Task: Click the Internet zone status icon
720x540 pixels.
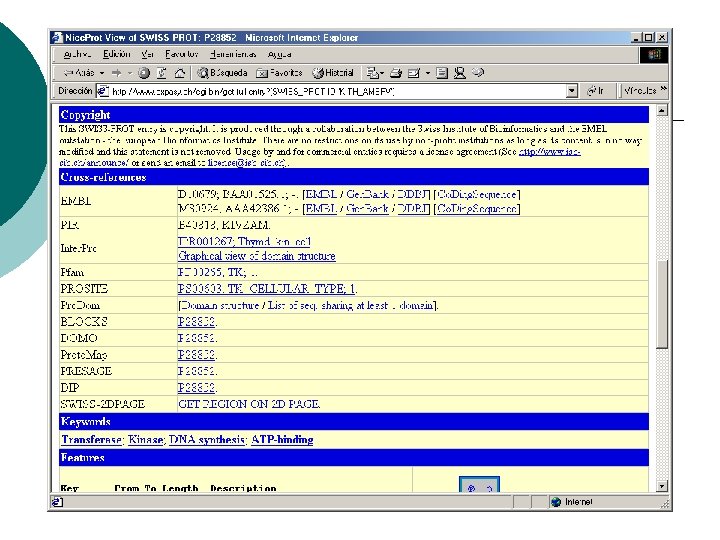Action: coord(556,502)
